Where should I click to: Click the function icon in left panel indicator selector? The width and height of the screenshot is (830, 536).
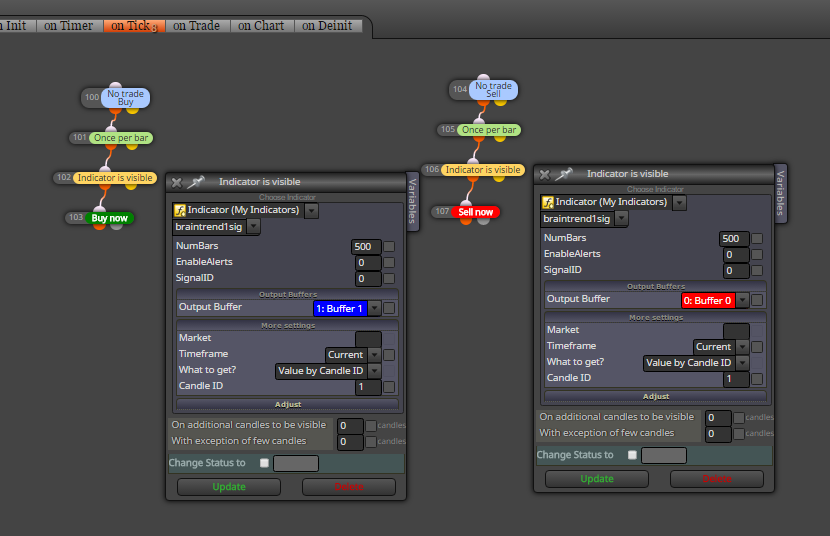pos(180,211)
